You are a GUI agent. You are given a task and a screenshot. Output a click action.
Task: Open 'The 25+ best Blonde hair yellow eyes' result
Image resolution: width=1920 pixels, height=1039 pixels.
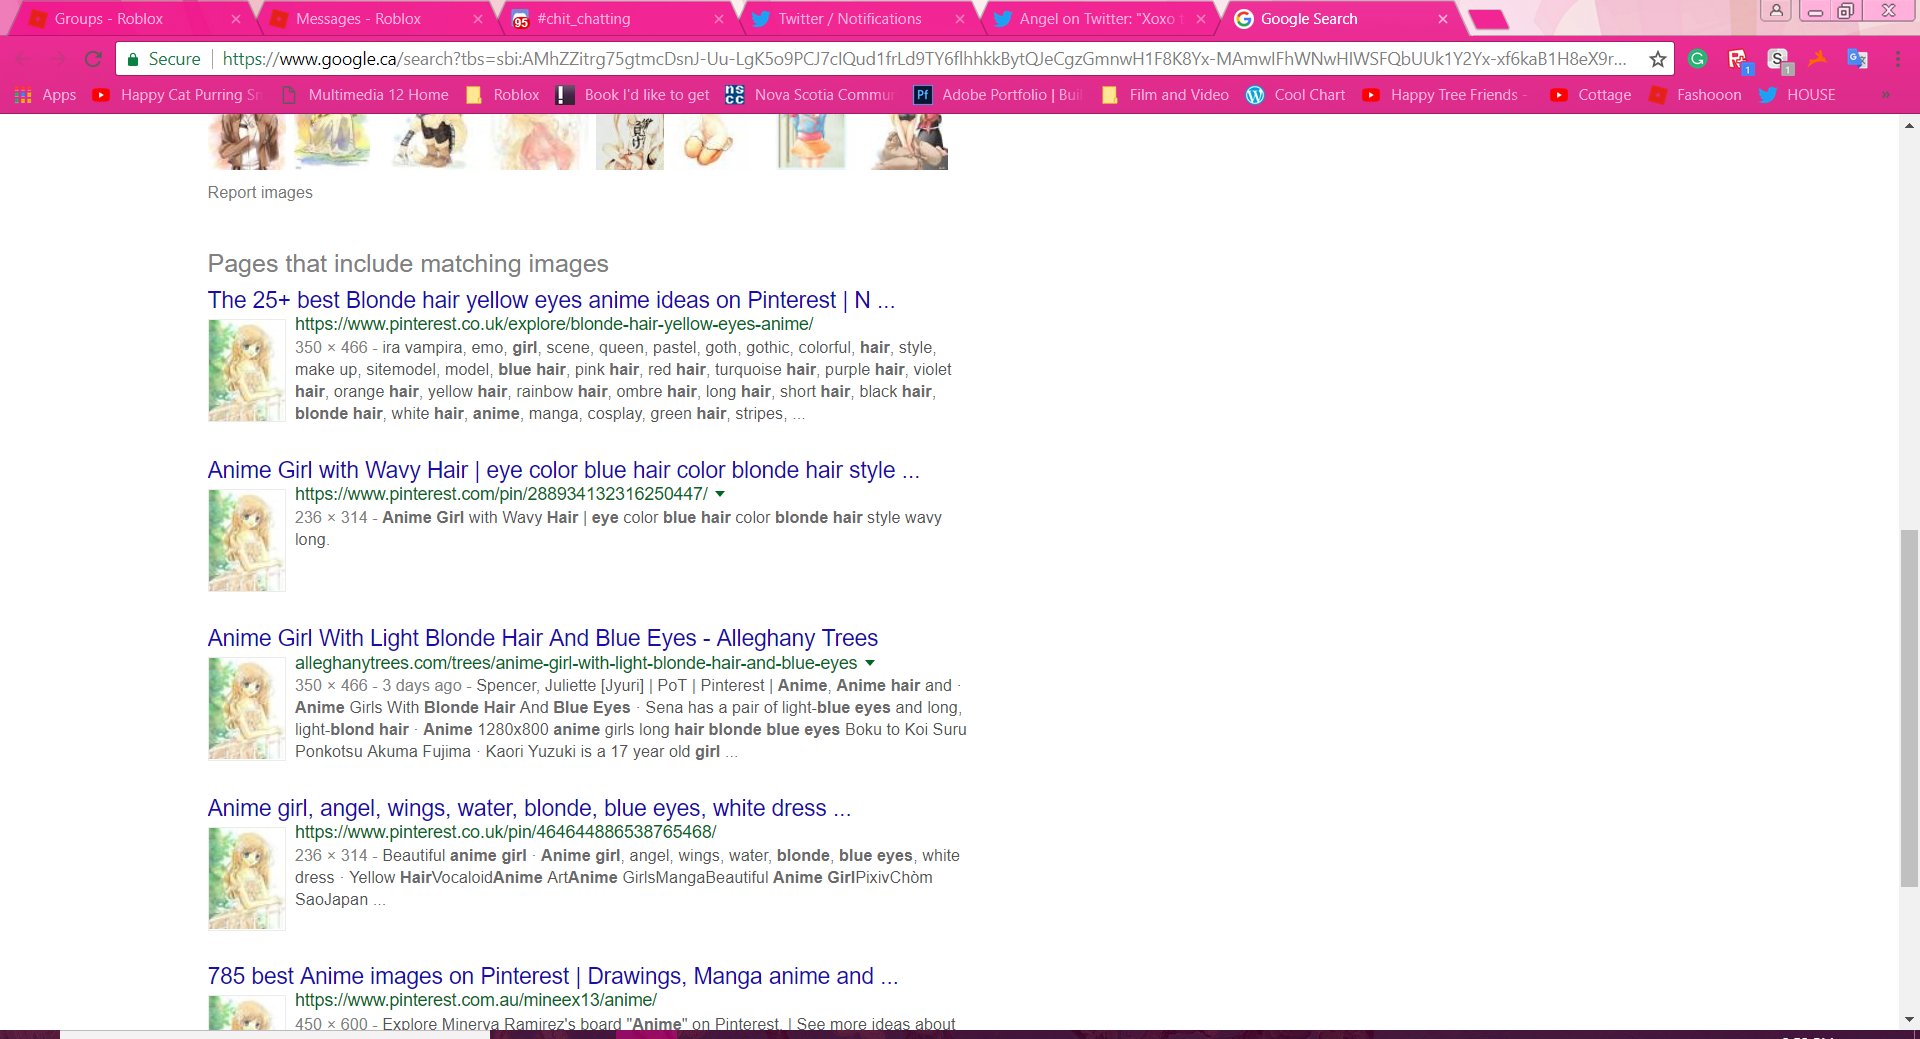pyautogui.click(x=551, y=300)
